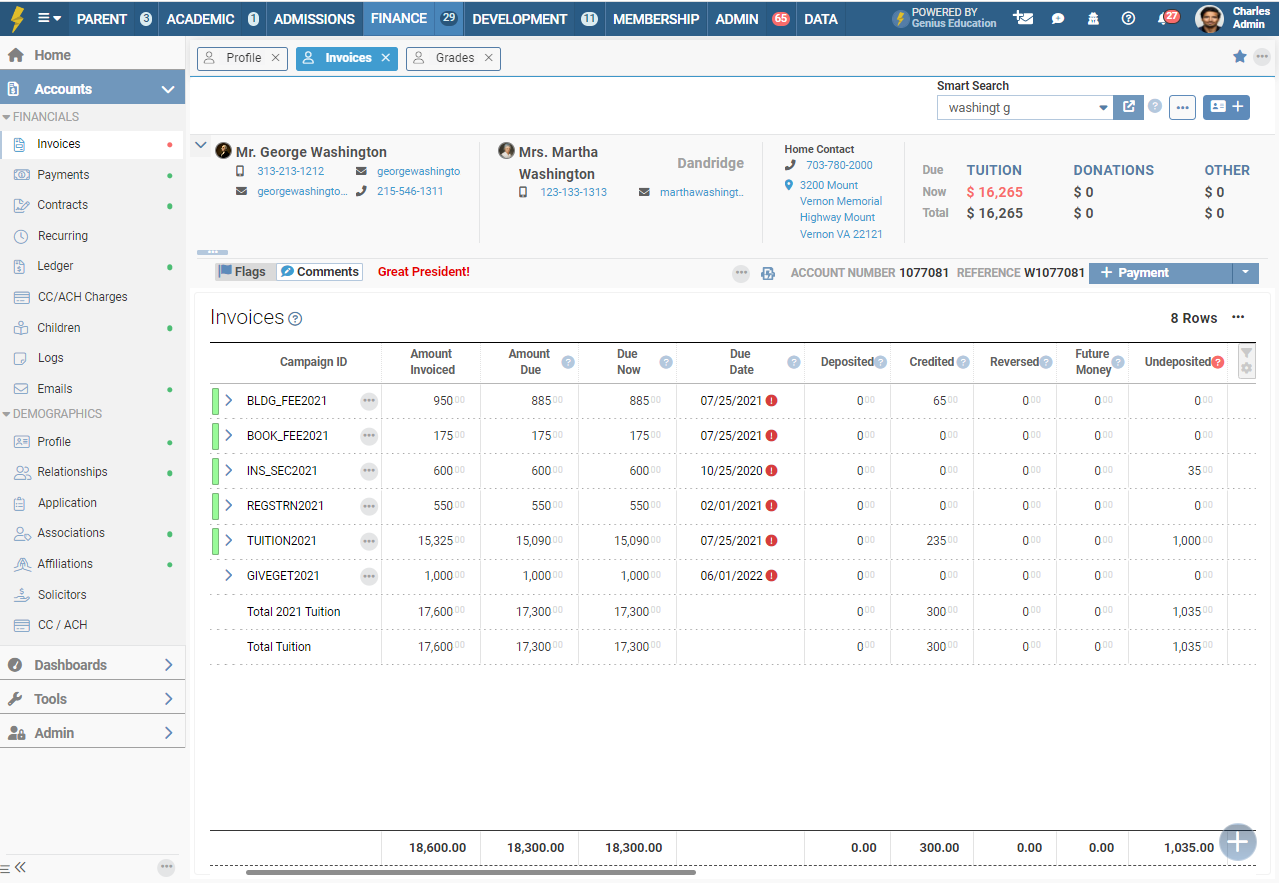The image size is (1279, 883).
Task: Expand the TUITION2021 invoice row
Action: point(229,541)
